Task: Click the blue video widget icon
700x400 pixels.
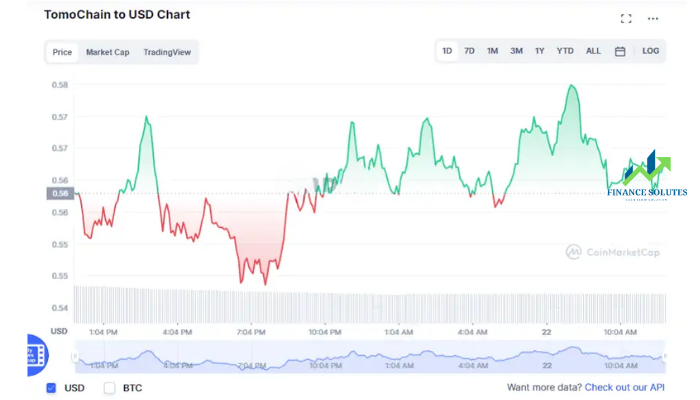Action: click(37, 355)
